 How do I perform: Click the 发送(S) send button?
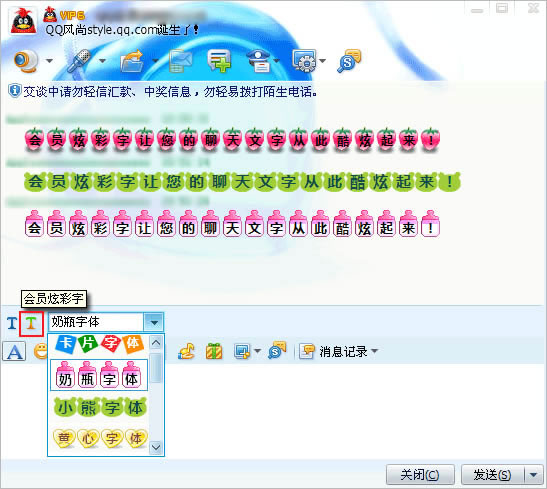click(493, 475)
